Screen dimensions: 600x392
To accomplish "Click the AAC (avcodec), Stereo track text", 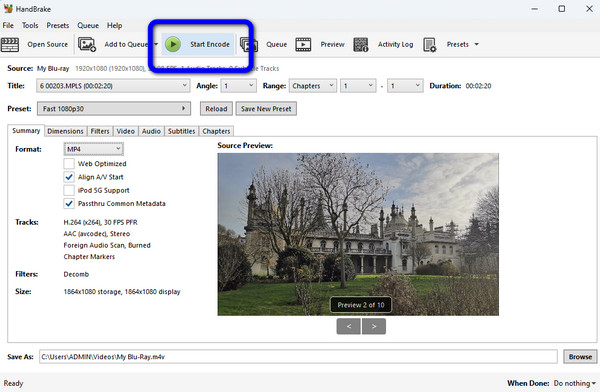I will [x=96, y=234].
